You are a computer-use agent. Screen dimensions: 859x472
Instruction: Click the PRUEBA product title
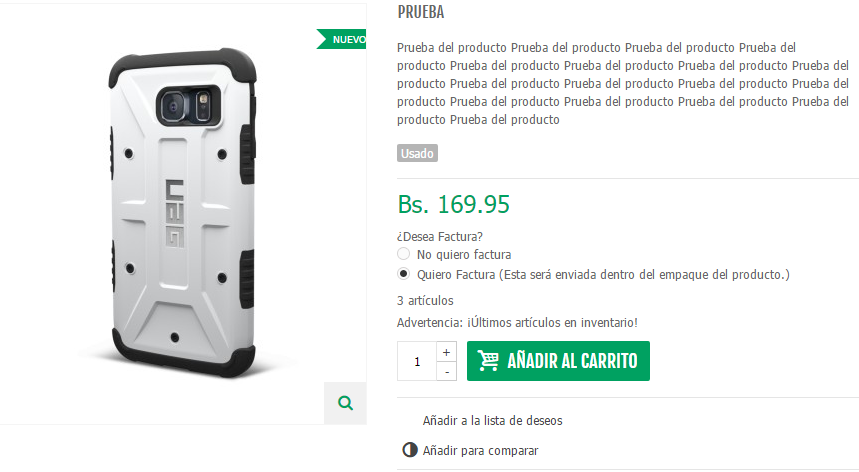pyautogui.click(x=421, y=12)
